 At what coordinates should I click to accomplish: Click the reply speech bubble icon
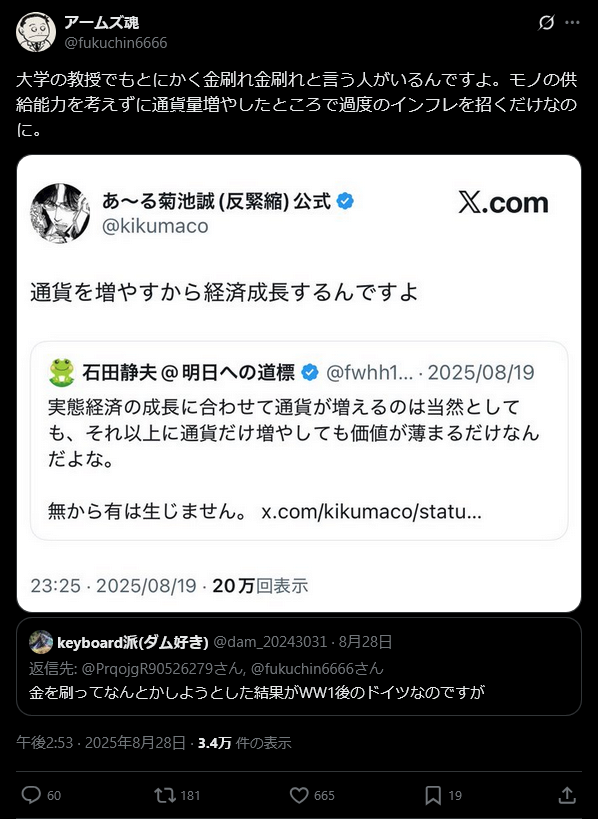pyautogui.click(x=31, y=795)
